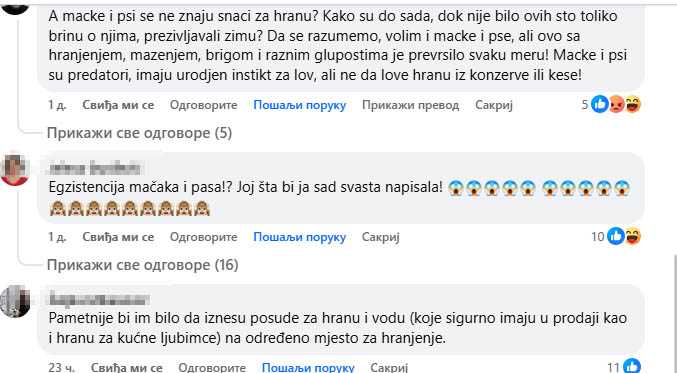Image resolution: width=677 pixels, height=373 pixels.
Task: Click Пошаљи поруку under the Pametnije comment
Action: 308,367
